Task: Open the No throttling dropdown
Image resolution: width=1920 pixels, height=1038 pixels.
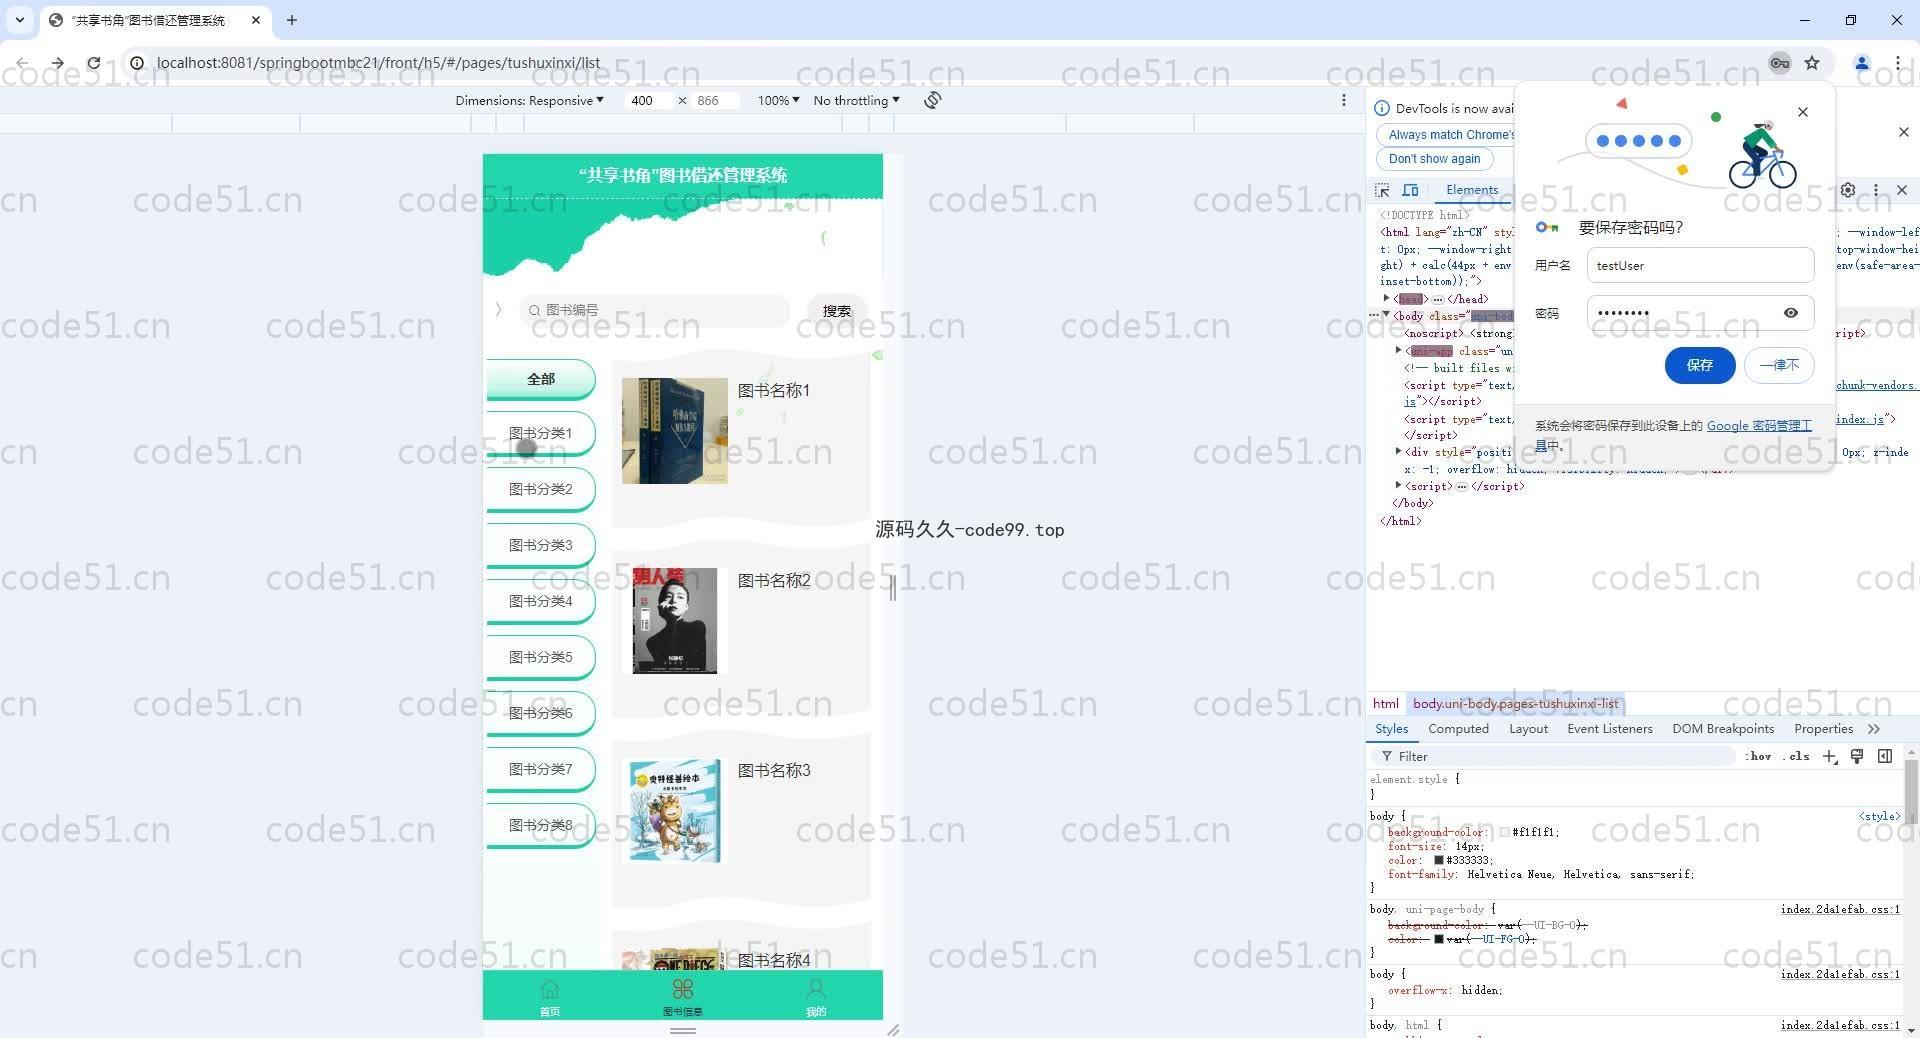Action: [x=856, y=100]
